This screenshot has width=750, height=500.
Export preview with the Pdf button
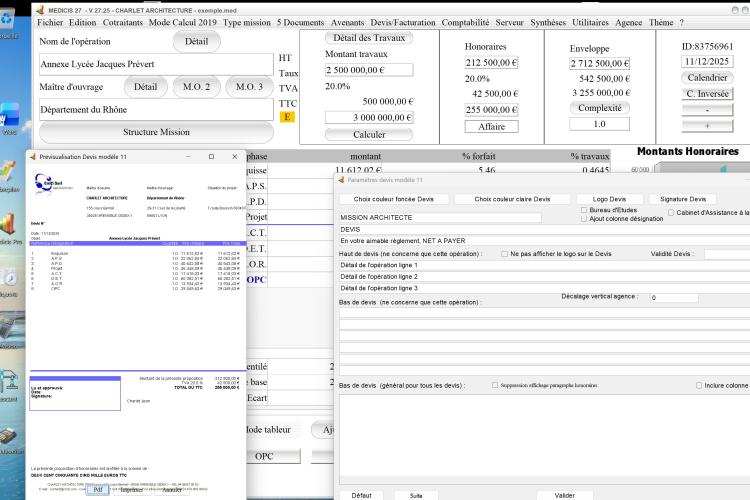[x=98, y=489]
